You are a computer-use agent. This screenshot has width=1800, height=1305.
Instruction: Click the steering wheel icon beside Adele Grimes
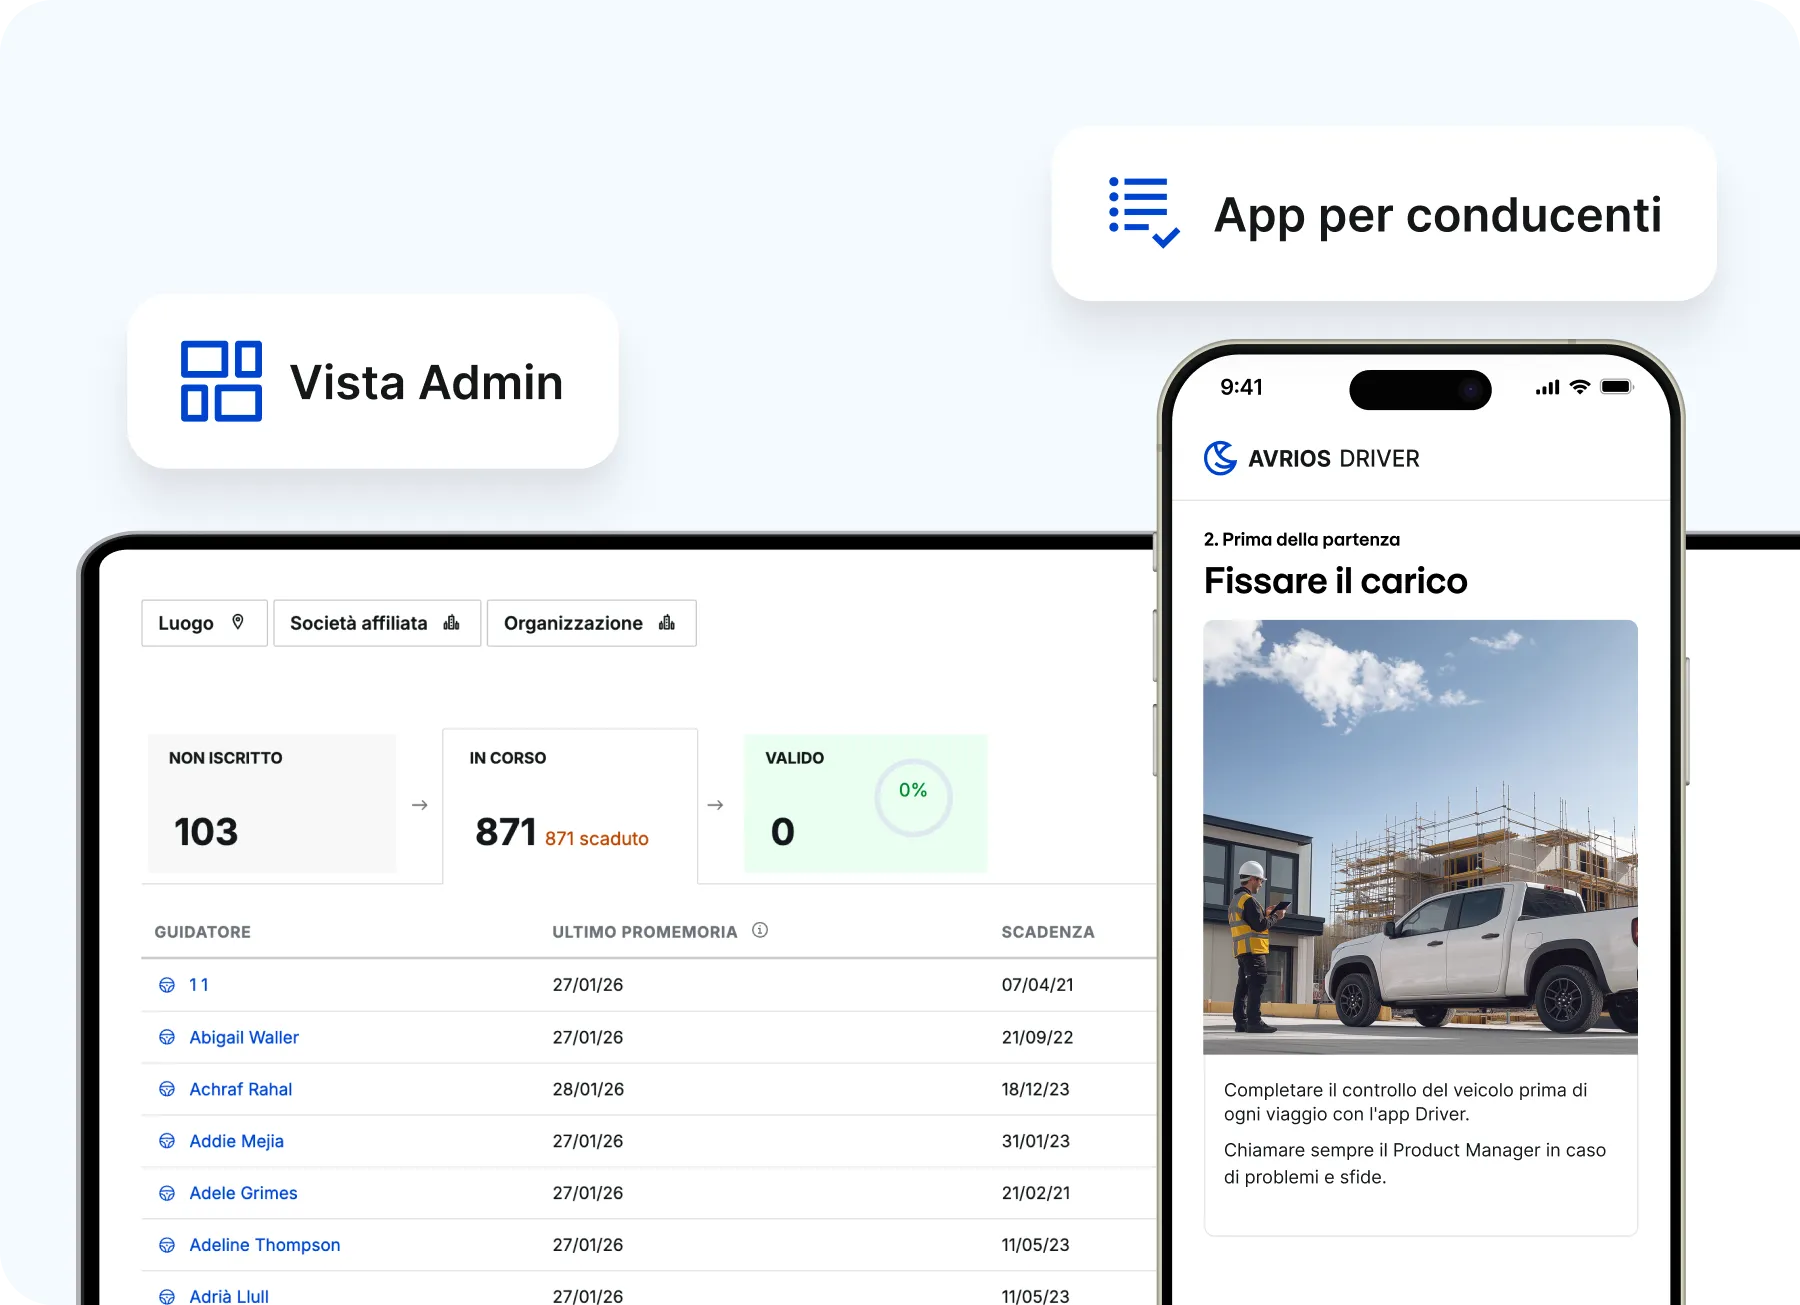click(x=167, y=1193)
